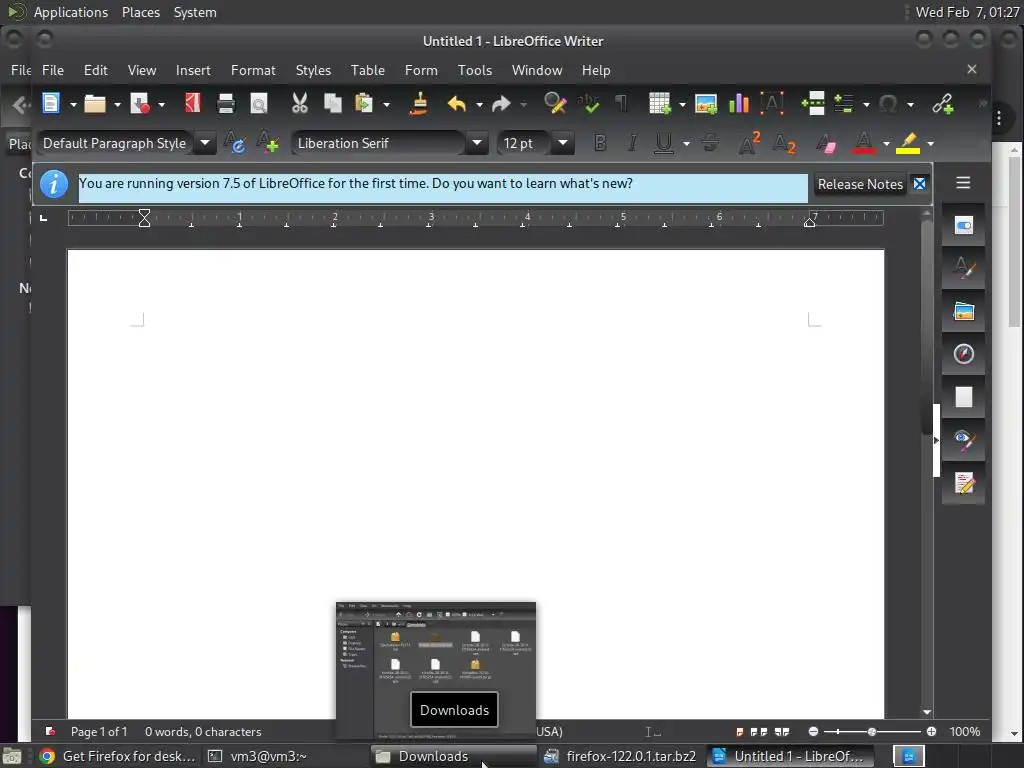Screen dimensions: 1024x768
Task: Expand the font size dropdown
Action: point(563,143)
